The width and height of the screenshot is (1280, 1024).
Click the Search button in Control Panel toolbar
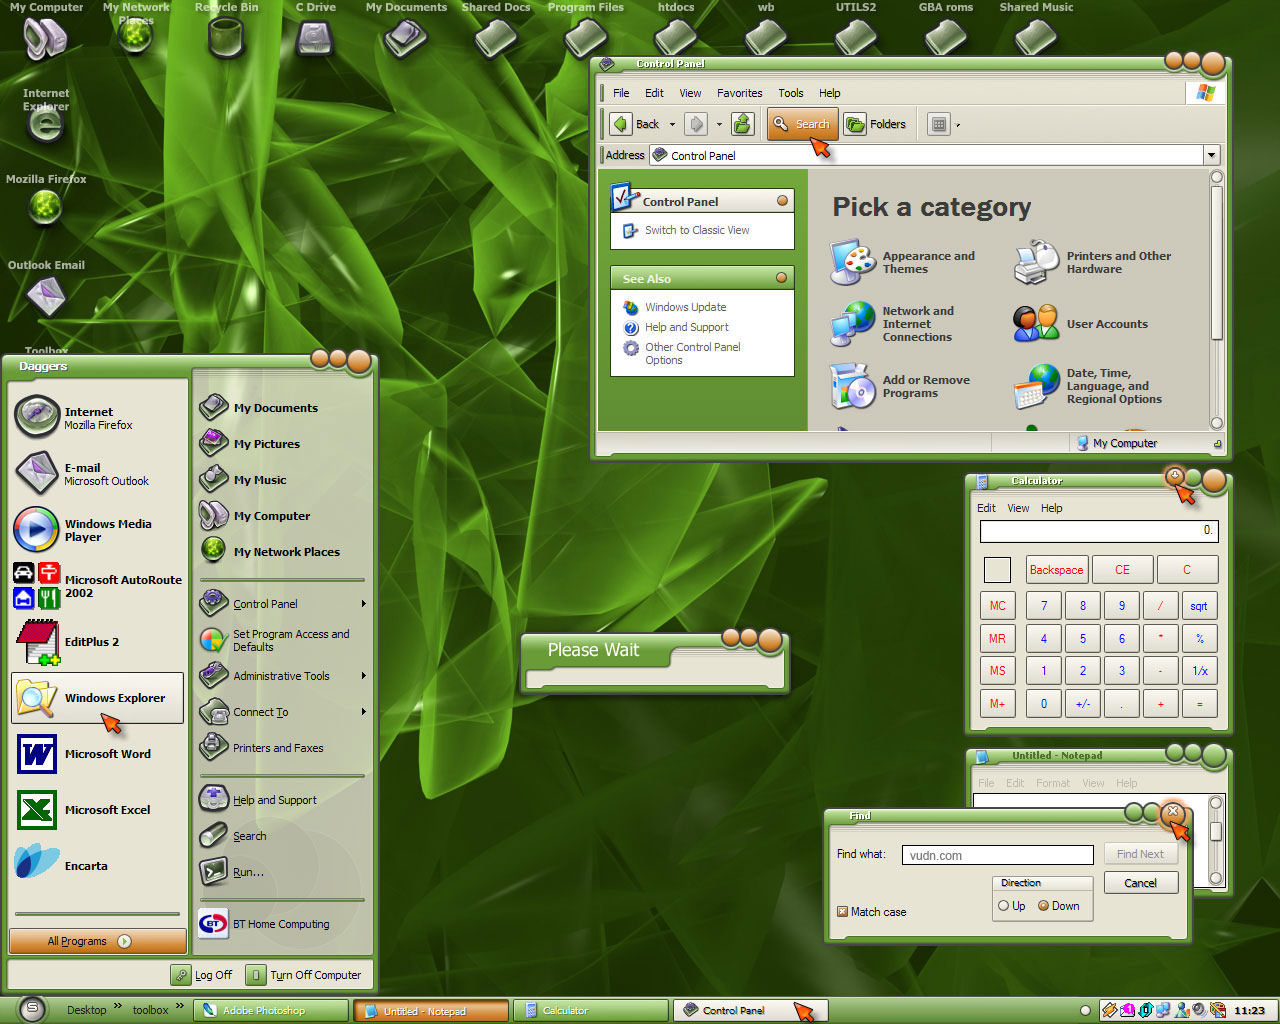(x=802, y=124)
